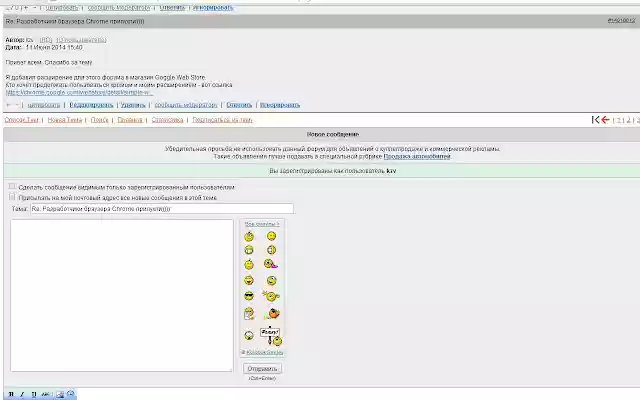Open the Статистика navigation link
Viewport: 640px width, 400px height.
[167, 120]
